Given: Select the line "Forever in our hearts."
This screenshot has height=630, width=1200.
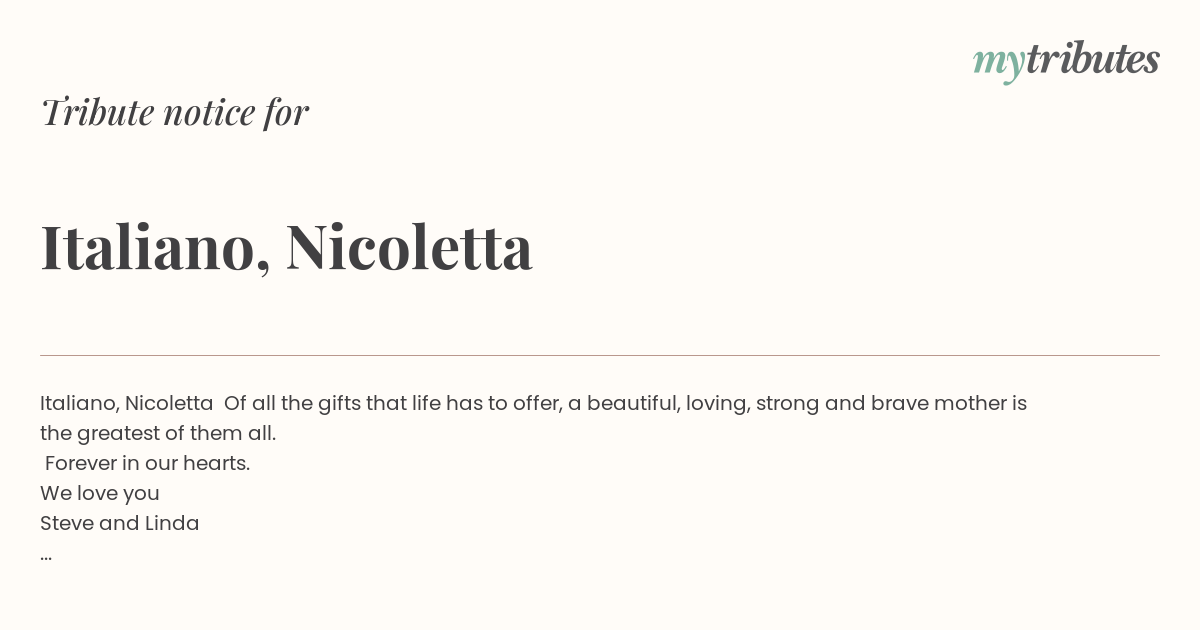Looking at the screenshot, I should coord(147,464).
